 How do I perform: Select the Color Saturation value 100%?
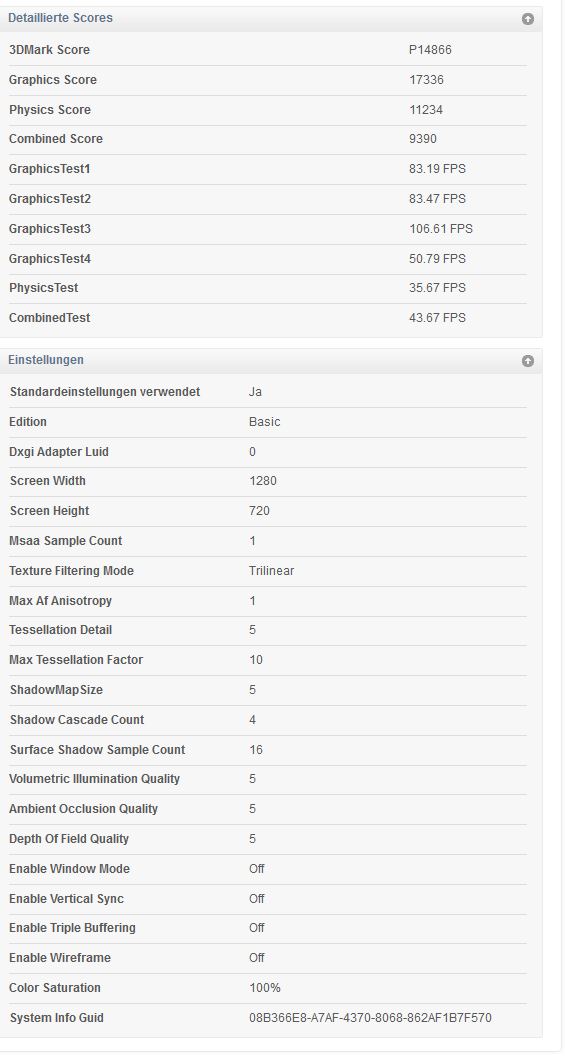[265, 988]
